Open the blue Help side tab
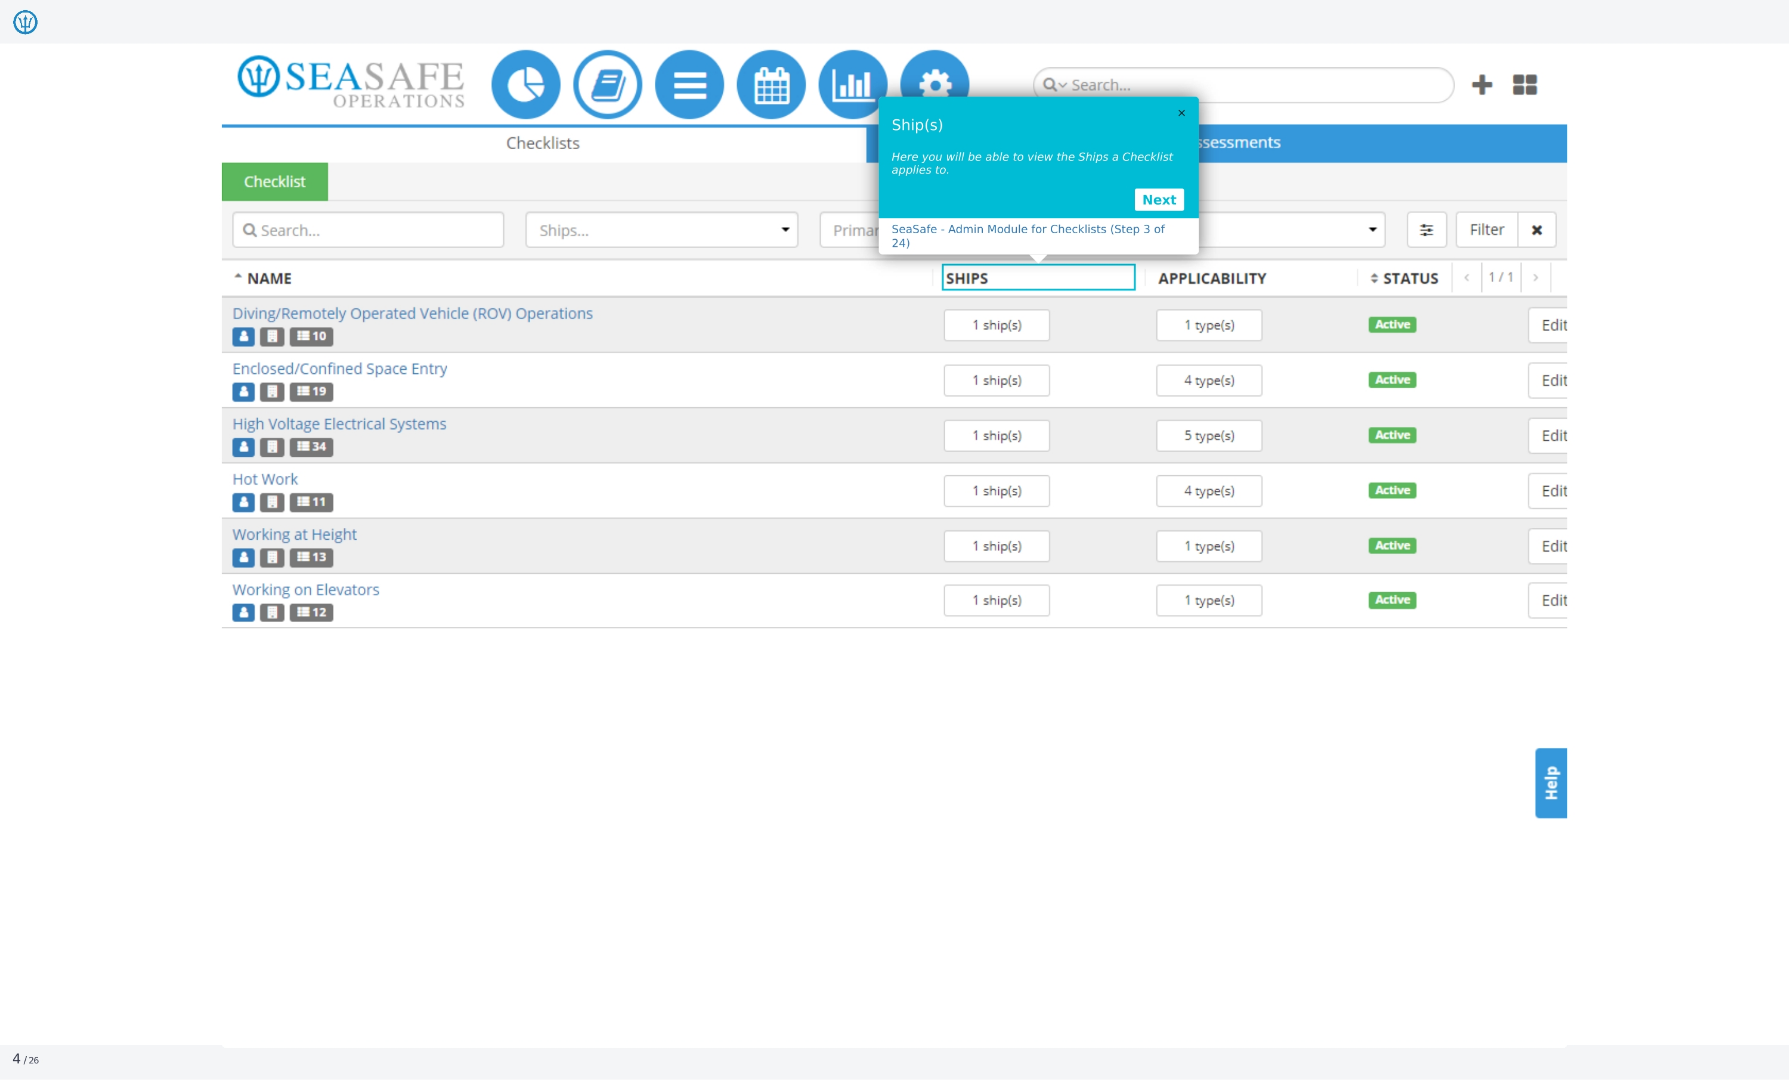This screenshot has height=1080, width=1789. 1551,783
